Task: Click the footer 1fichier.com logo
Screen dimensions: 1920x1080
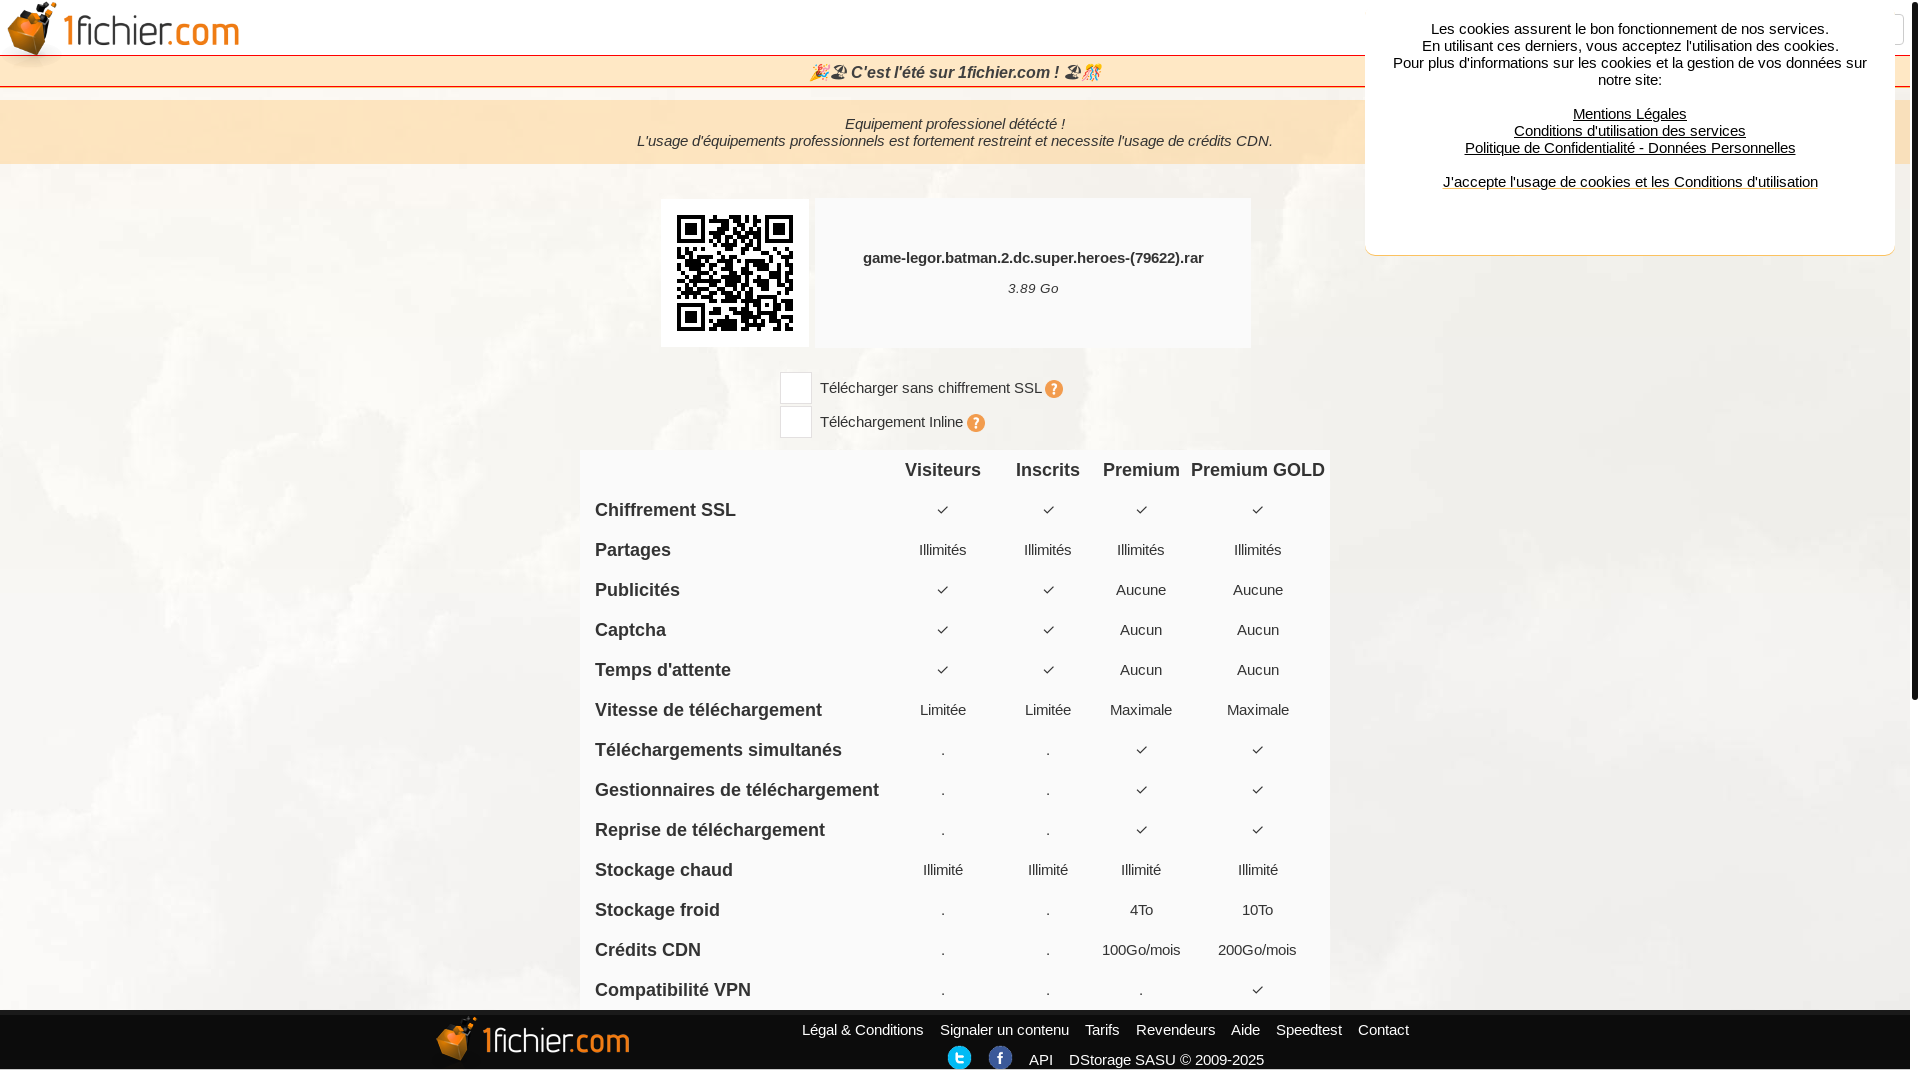Action: coord(533,1039)
